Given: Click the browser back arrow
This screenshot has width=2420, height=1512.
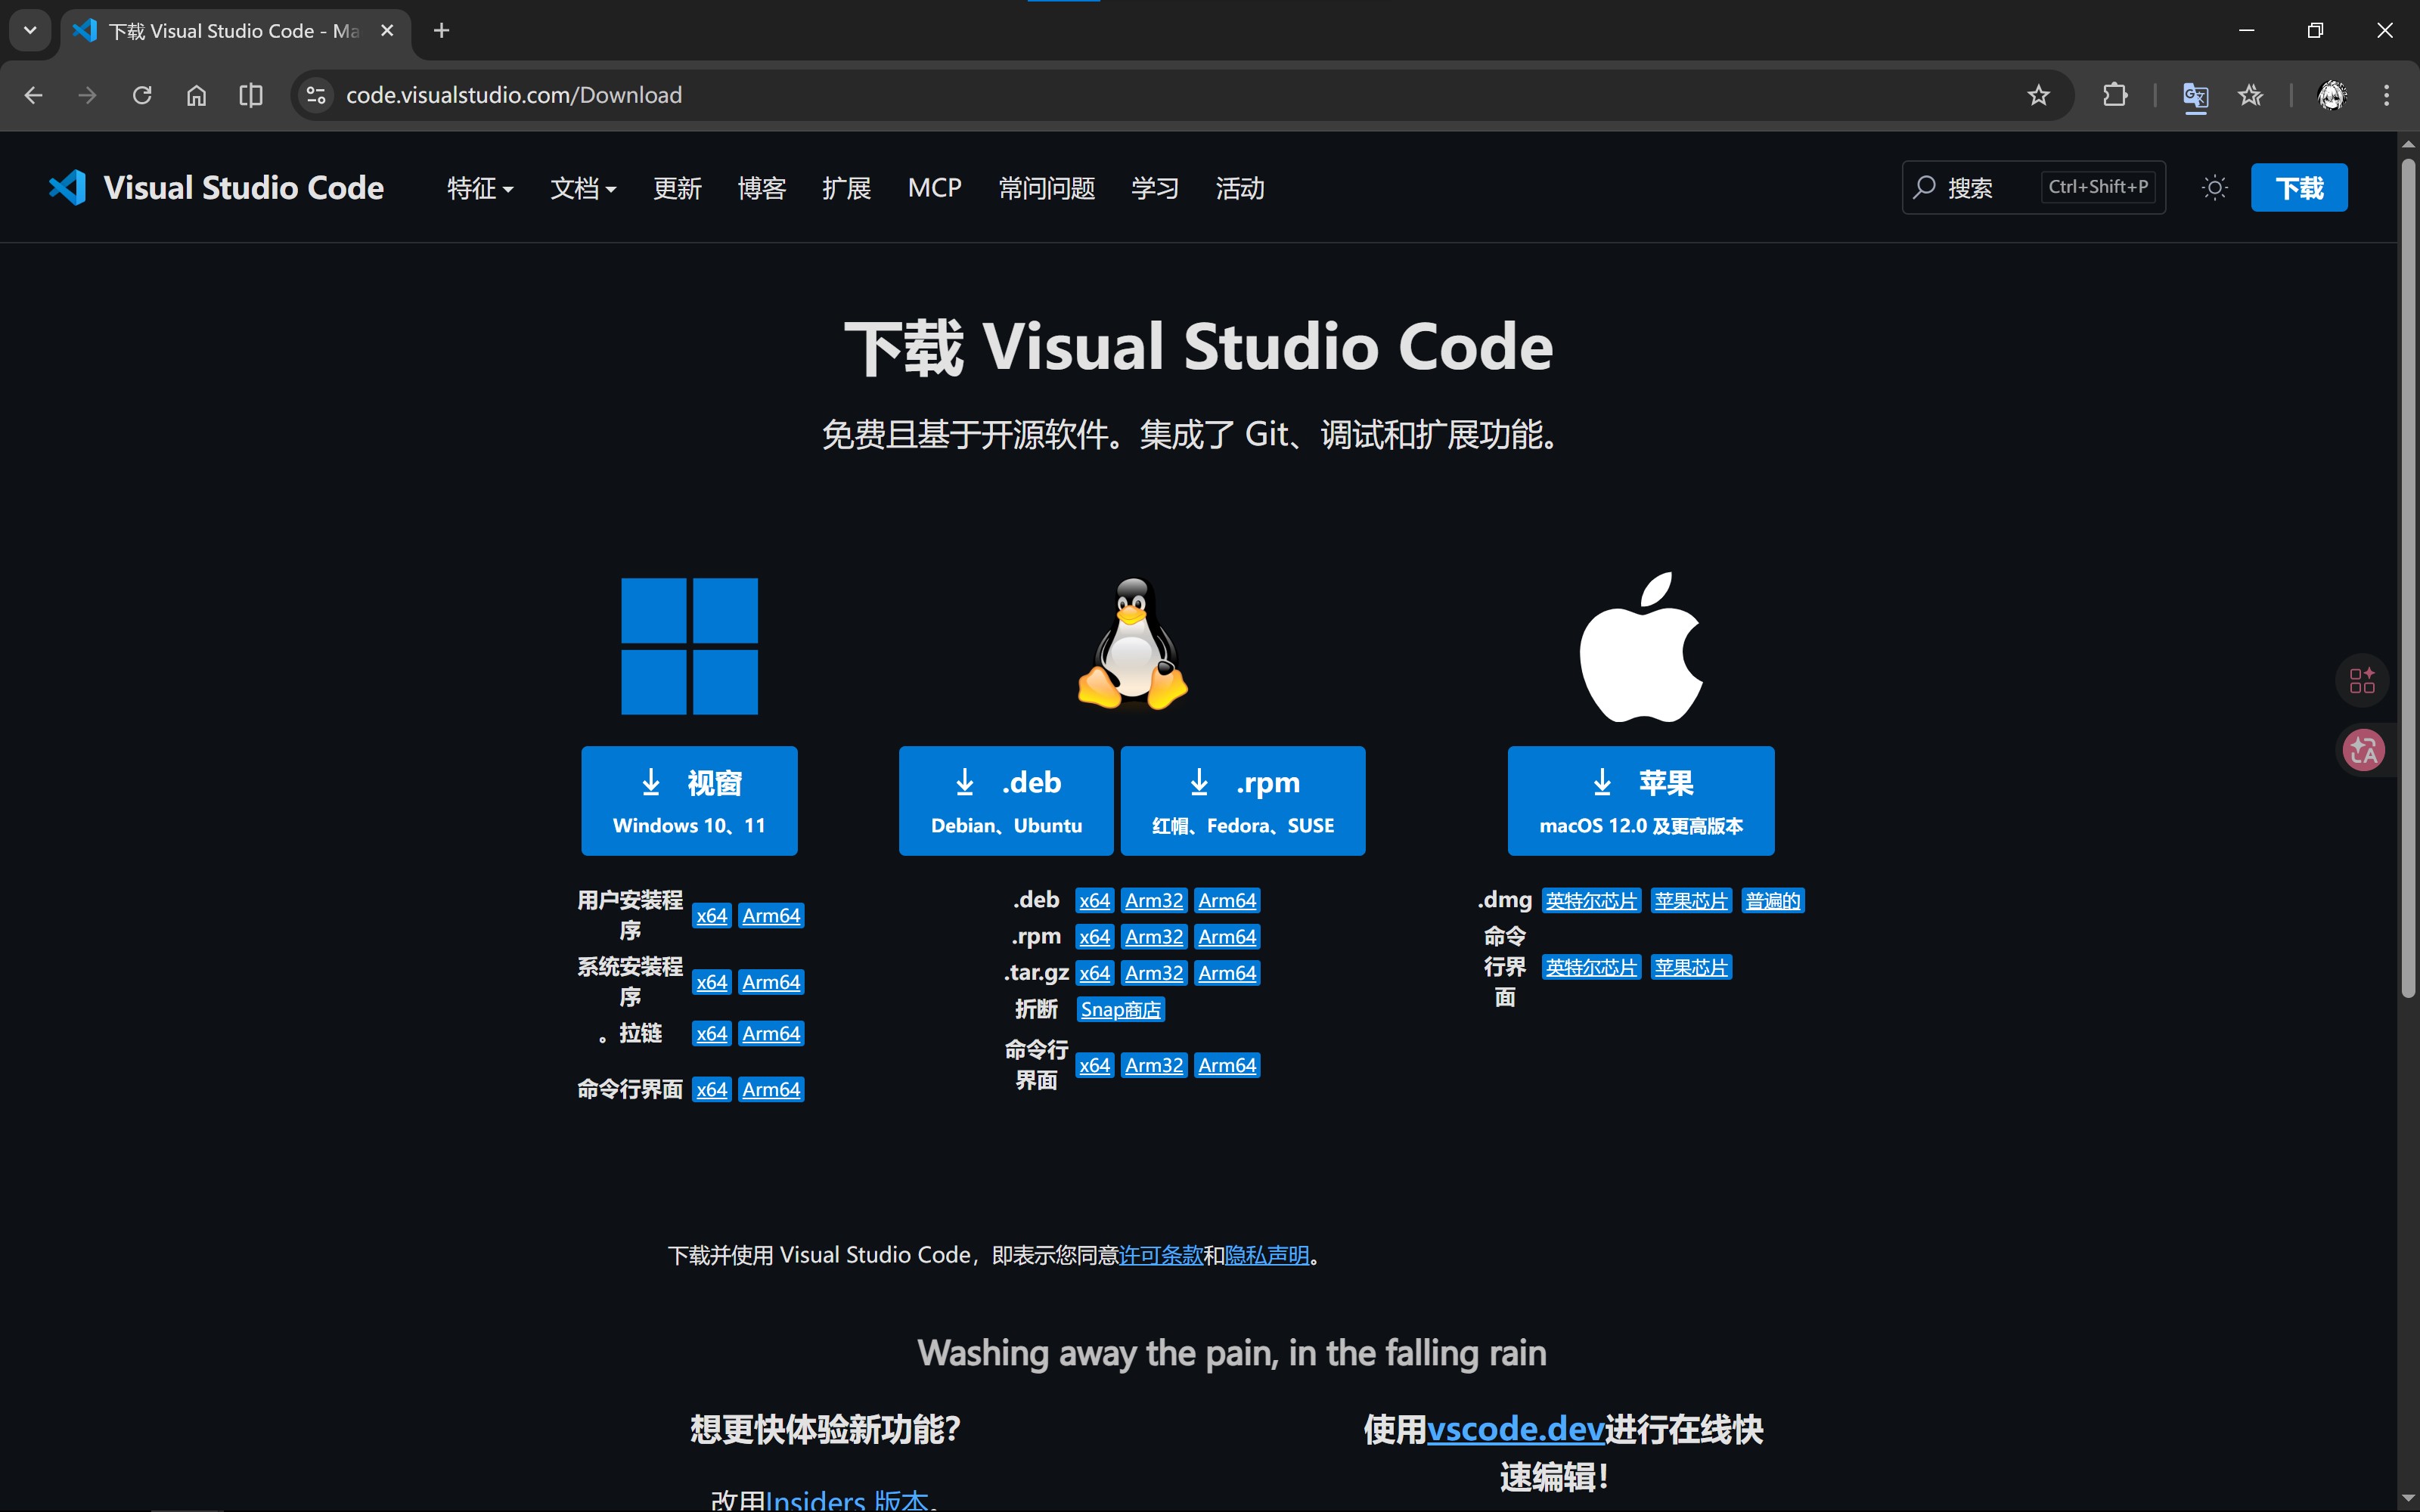Looking at the screenshot, I should pos(33,95).
